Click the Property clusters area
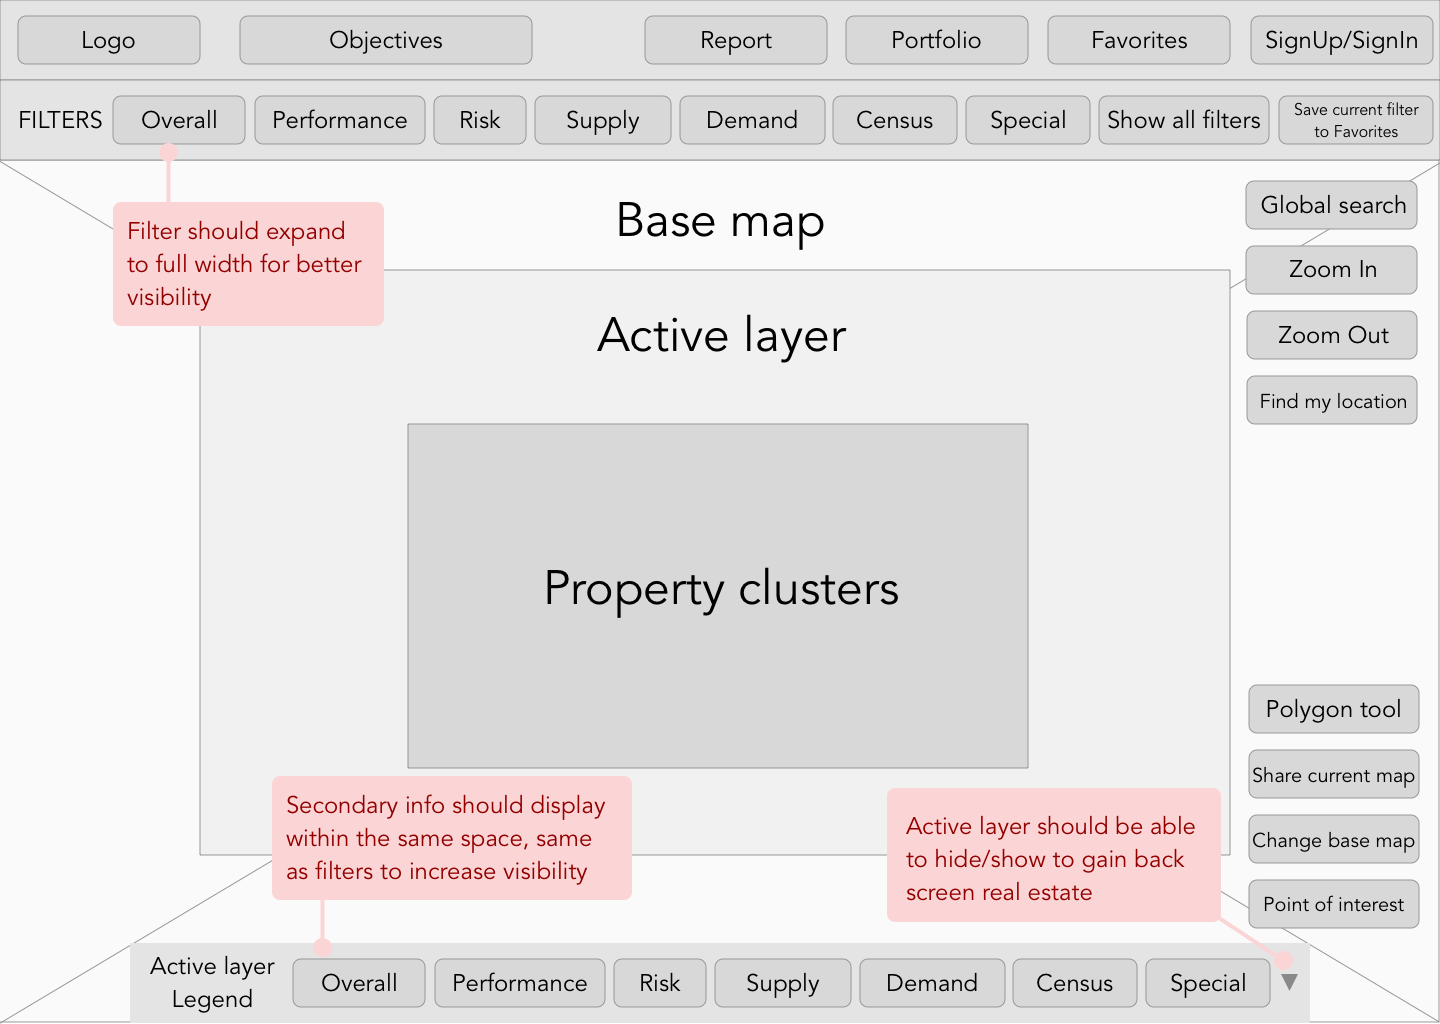The image size is (1440, 1024). click(718, 596)
